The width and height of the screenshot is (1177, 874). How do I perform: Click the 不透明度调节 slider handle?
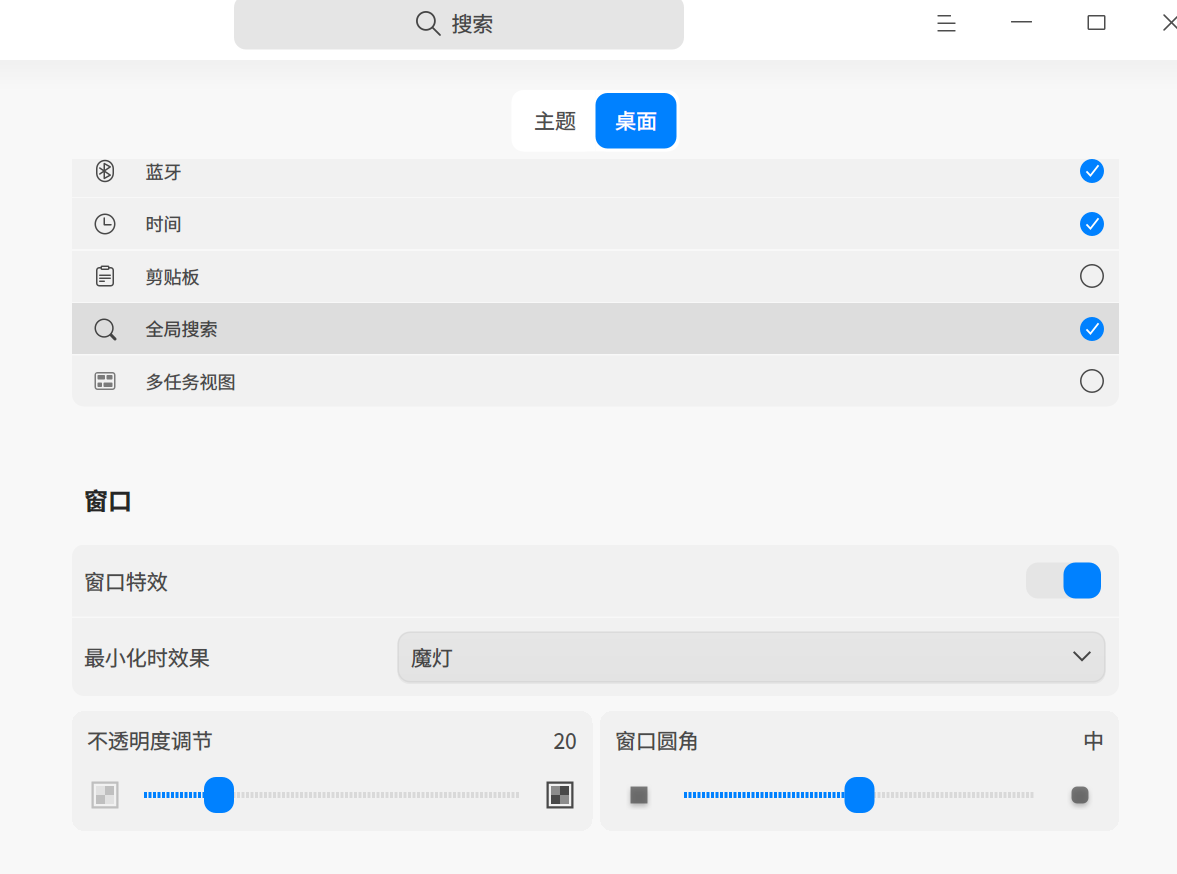pyautogui.click(x=218, y=794)
